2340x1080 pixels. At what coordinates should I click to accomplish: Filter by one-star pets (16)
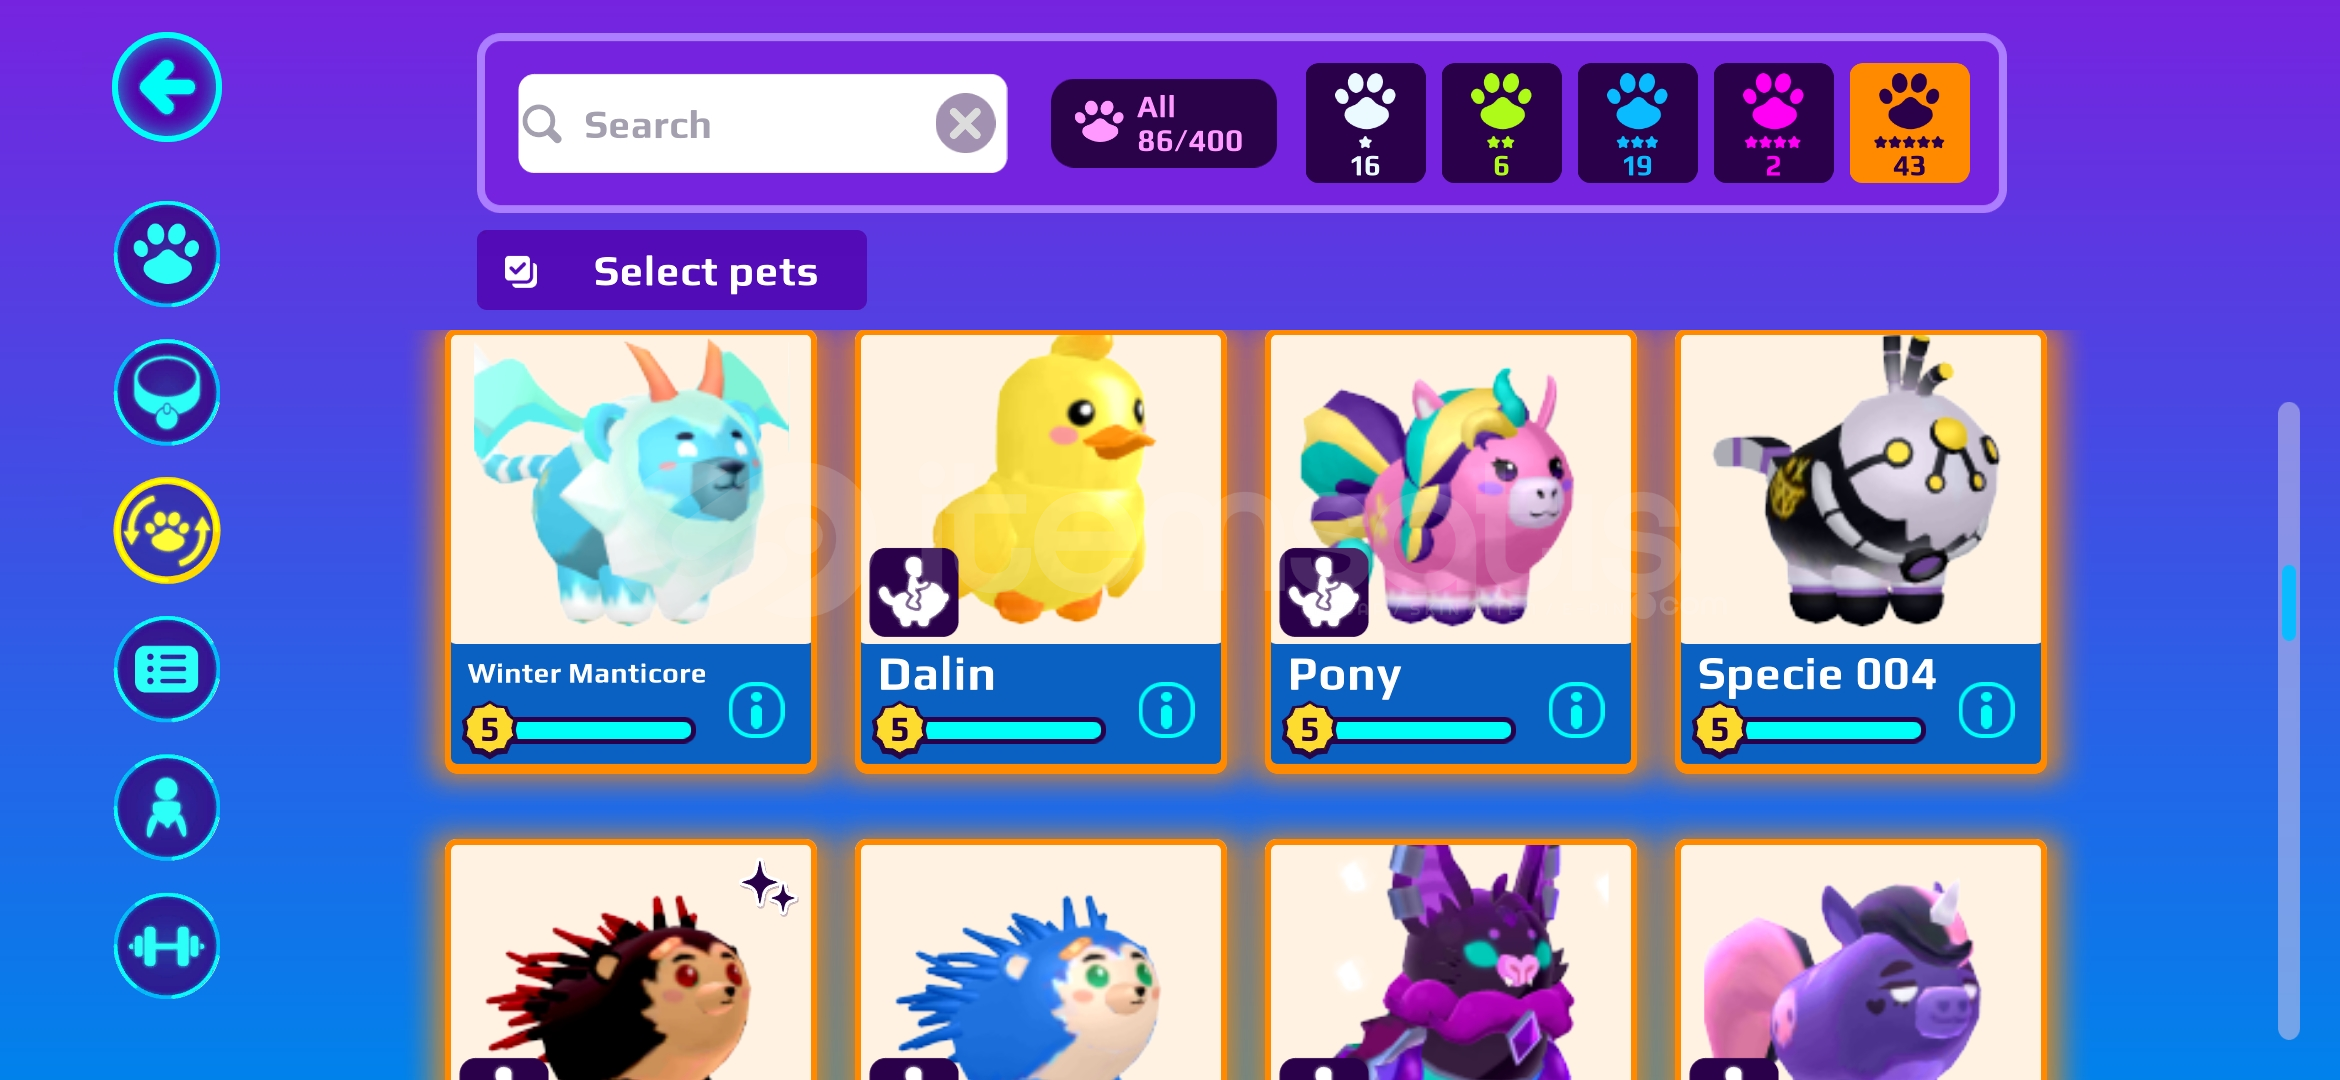pyautogui.click(x=1366, y=123)
